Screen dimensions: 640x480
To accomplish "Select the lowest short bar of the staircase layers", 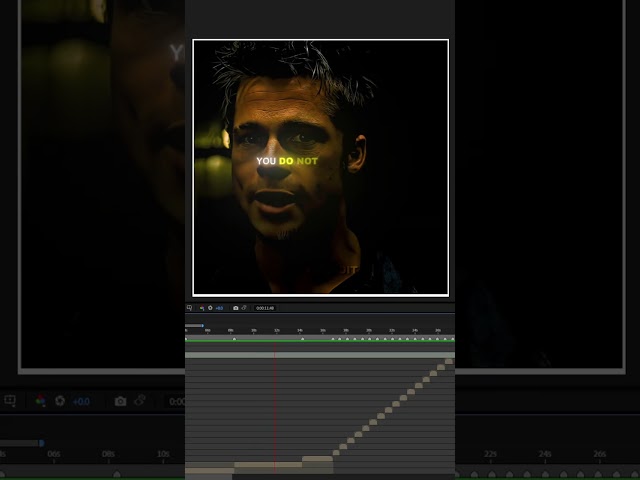I will tap(336, 453).
